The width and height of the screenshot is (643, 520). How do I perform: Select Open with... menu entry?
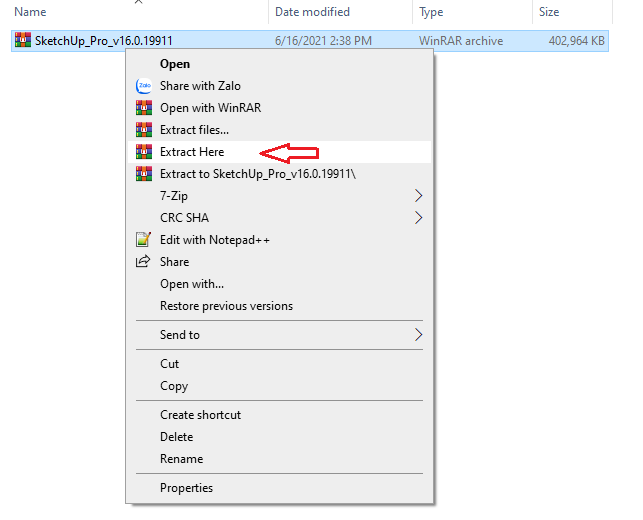pyautogui.click(x=191, y=284)
